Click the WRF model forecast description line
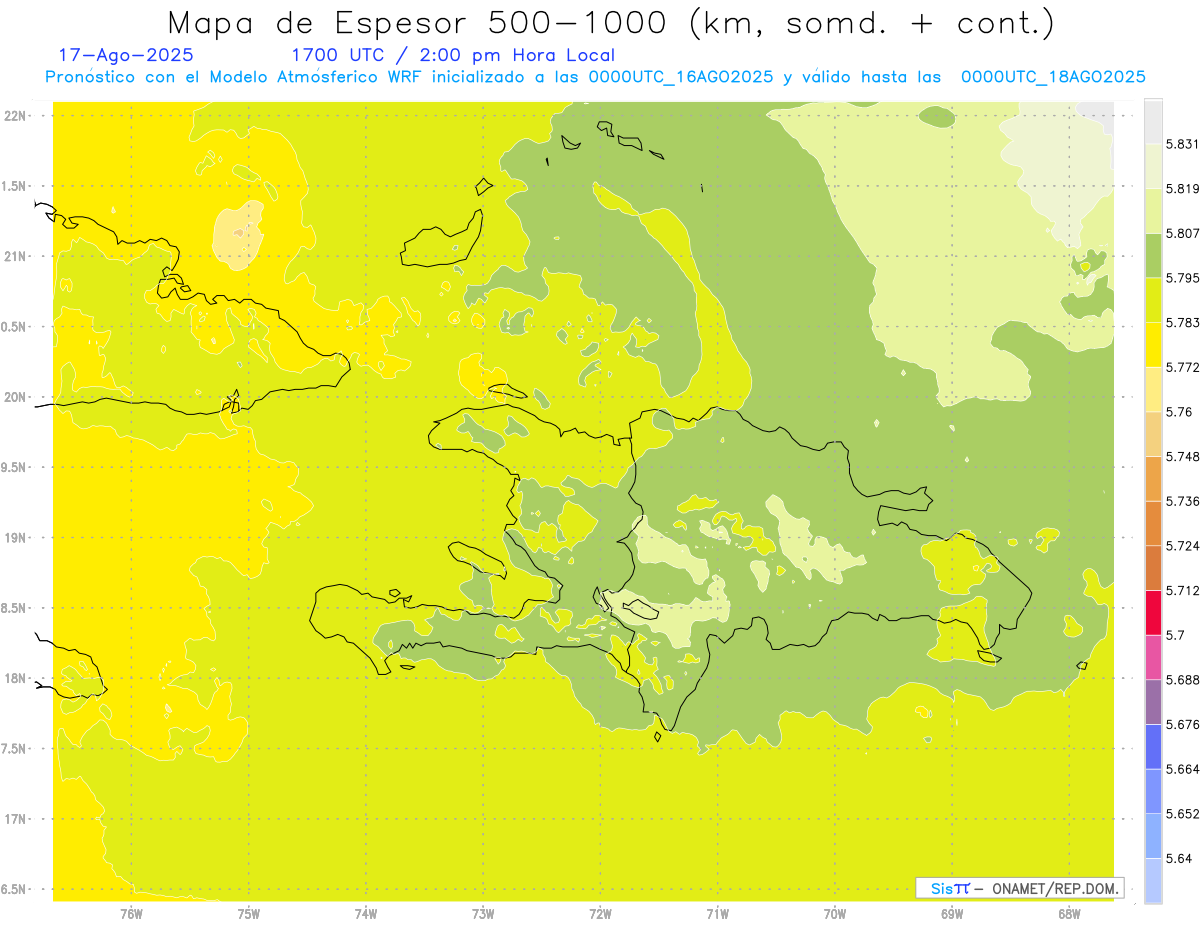This screenshot has height=927, width=1200. [595, 77]
